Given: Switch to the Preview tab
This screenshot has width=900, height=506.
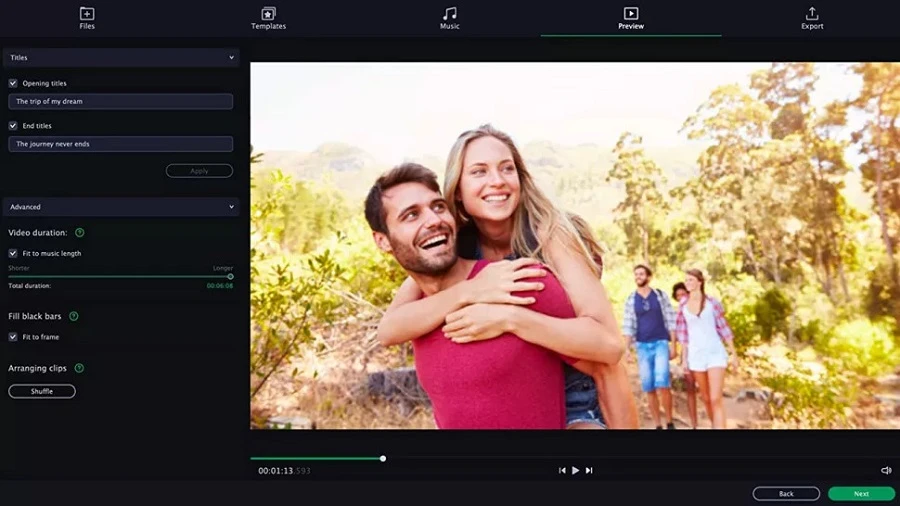Looking at the screenshot, I should click(631, 18).
